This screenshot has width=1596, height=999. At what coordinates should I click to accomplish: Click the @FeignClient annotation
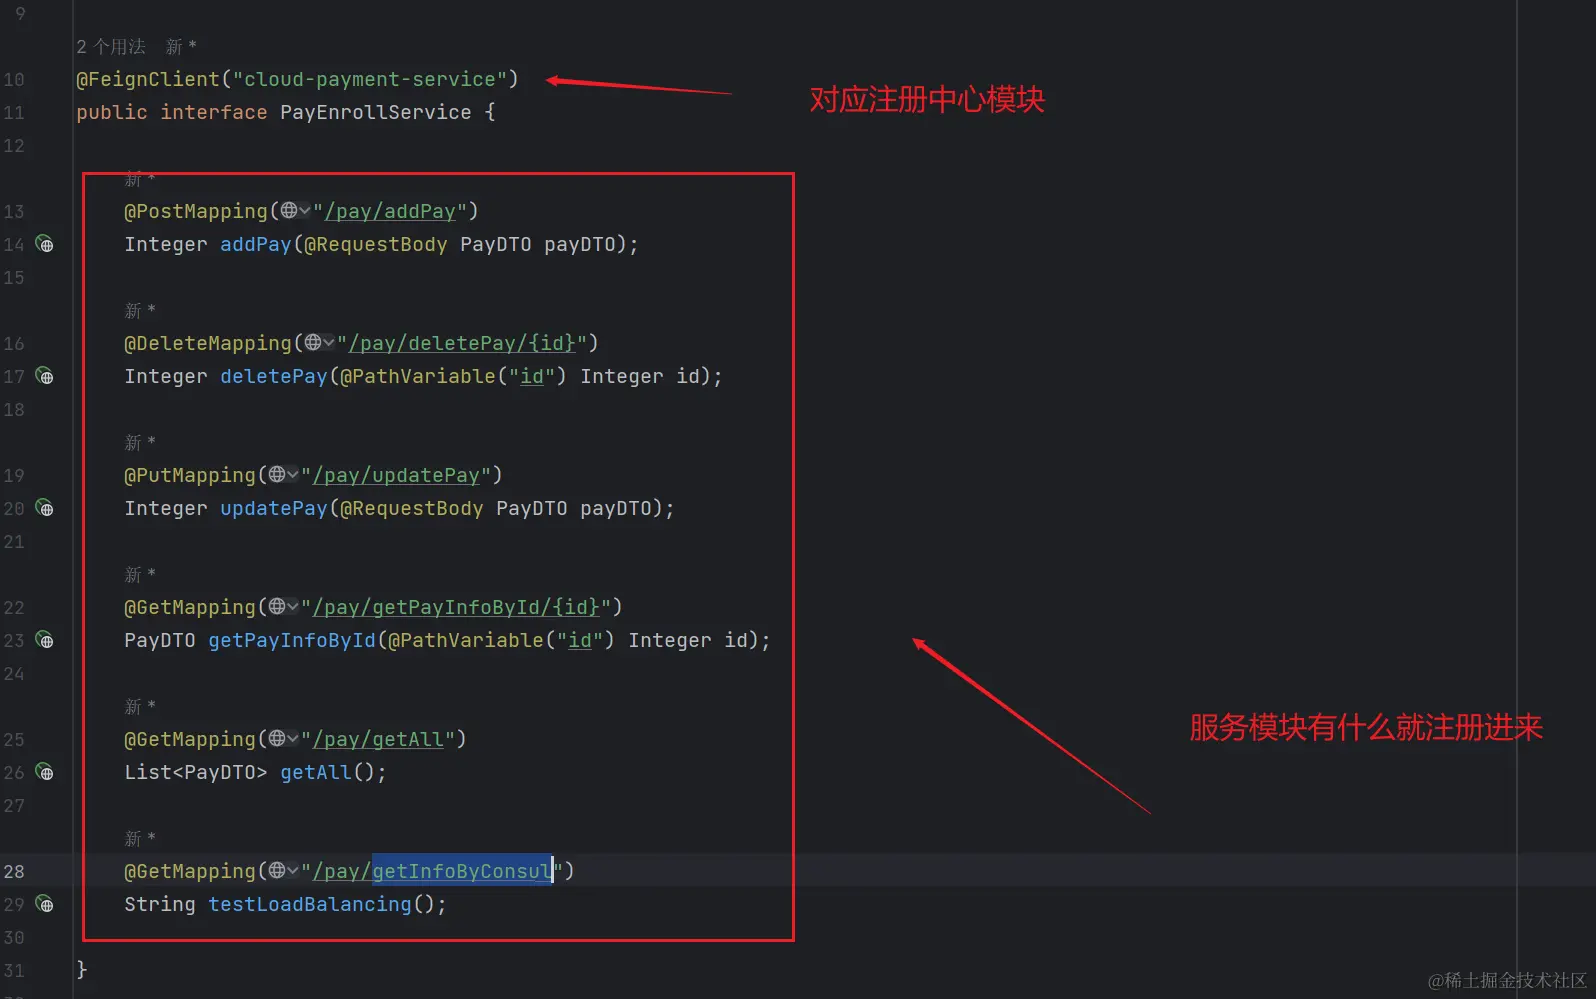(x=148, y=79)
